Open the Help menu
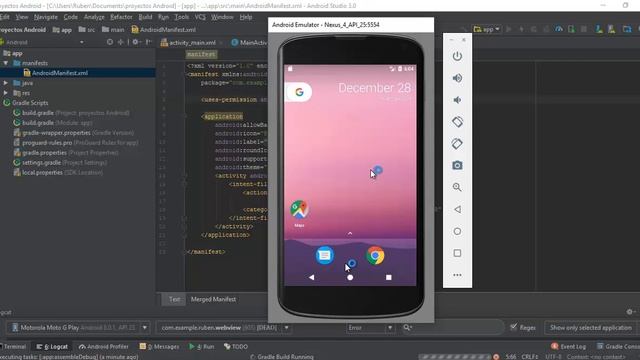The image size is (640, 360). [246, 17]
